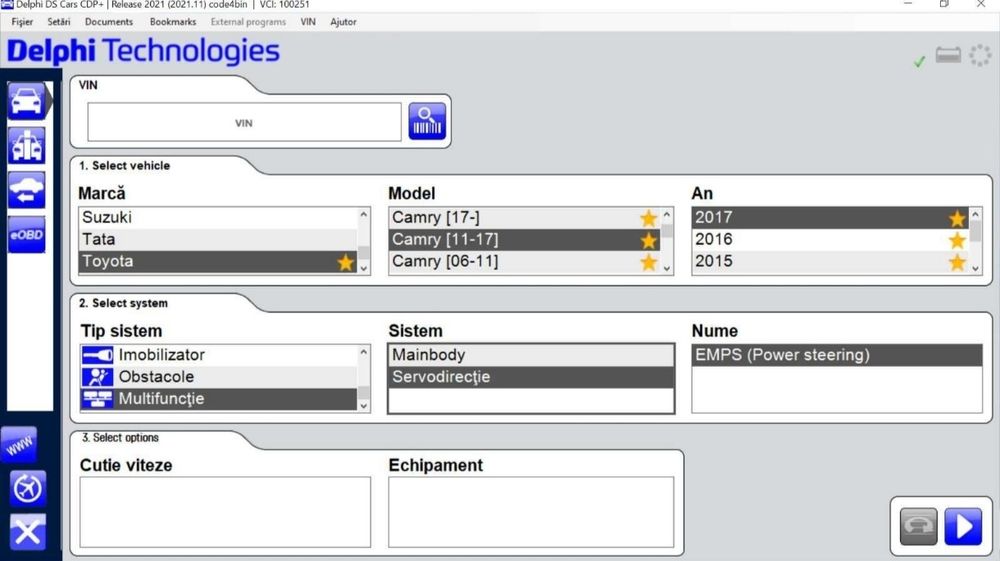Open the www web browser icon
Image resolution: width=1000 pixels, height=561 pixels.
tap(19, 444)
